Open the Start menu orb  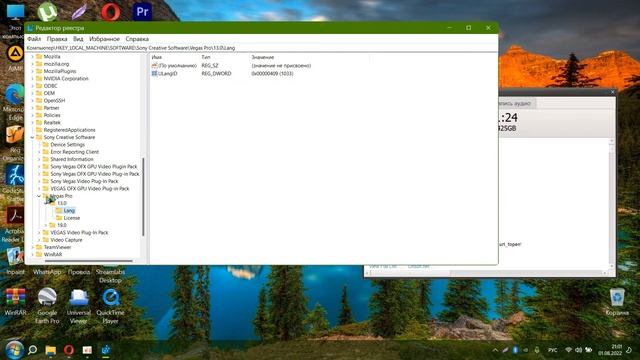click(x=14, y=350)
